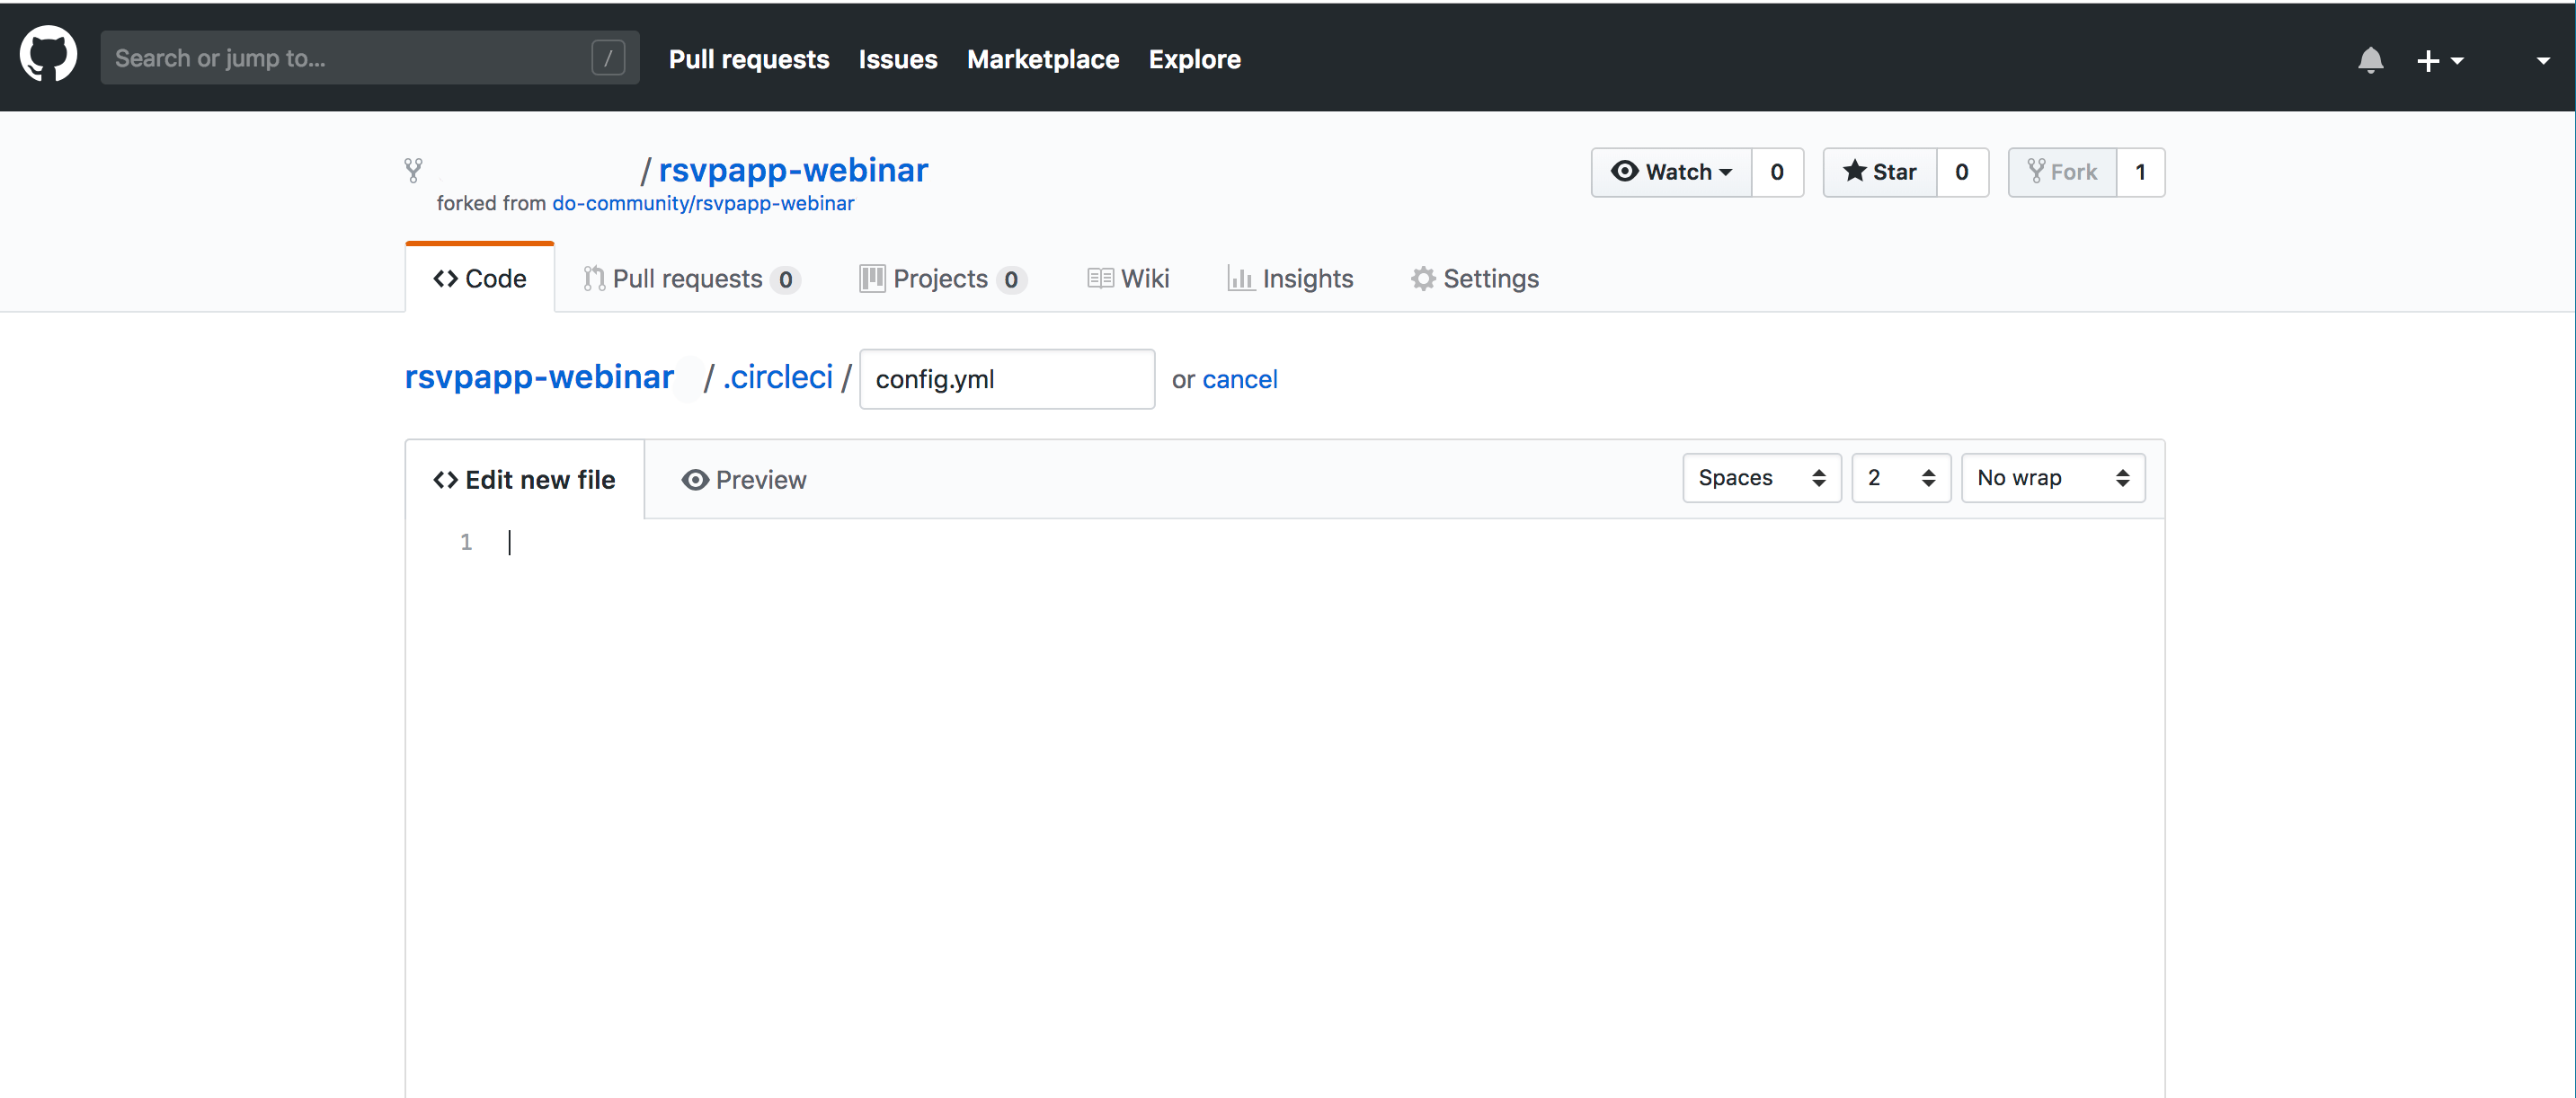
Task: Open the Spaces indent mode dropdown
Action: [x=1761, y=478]
